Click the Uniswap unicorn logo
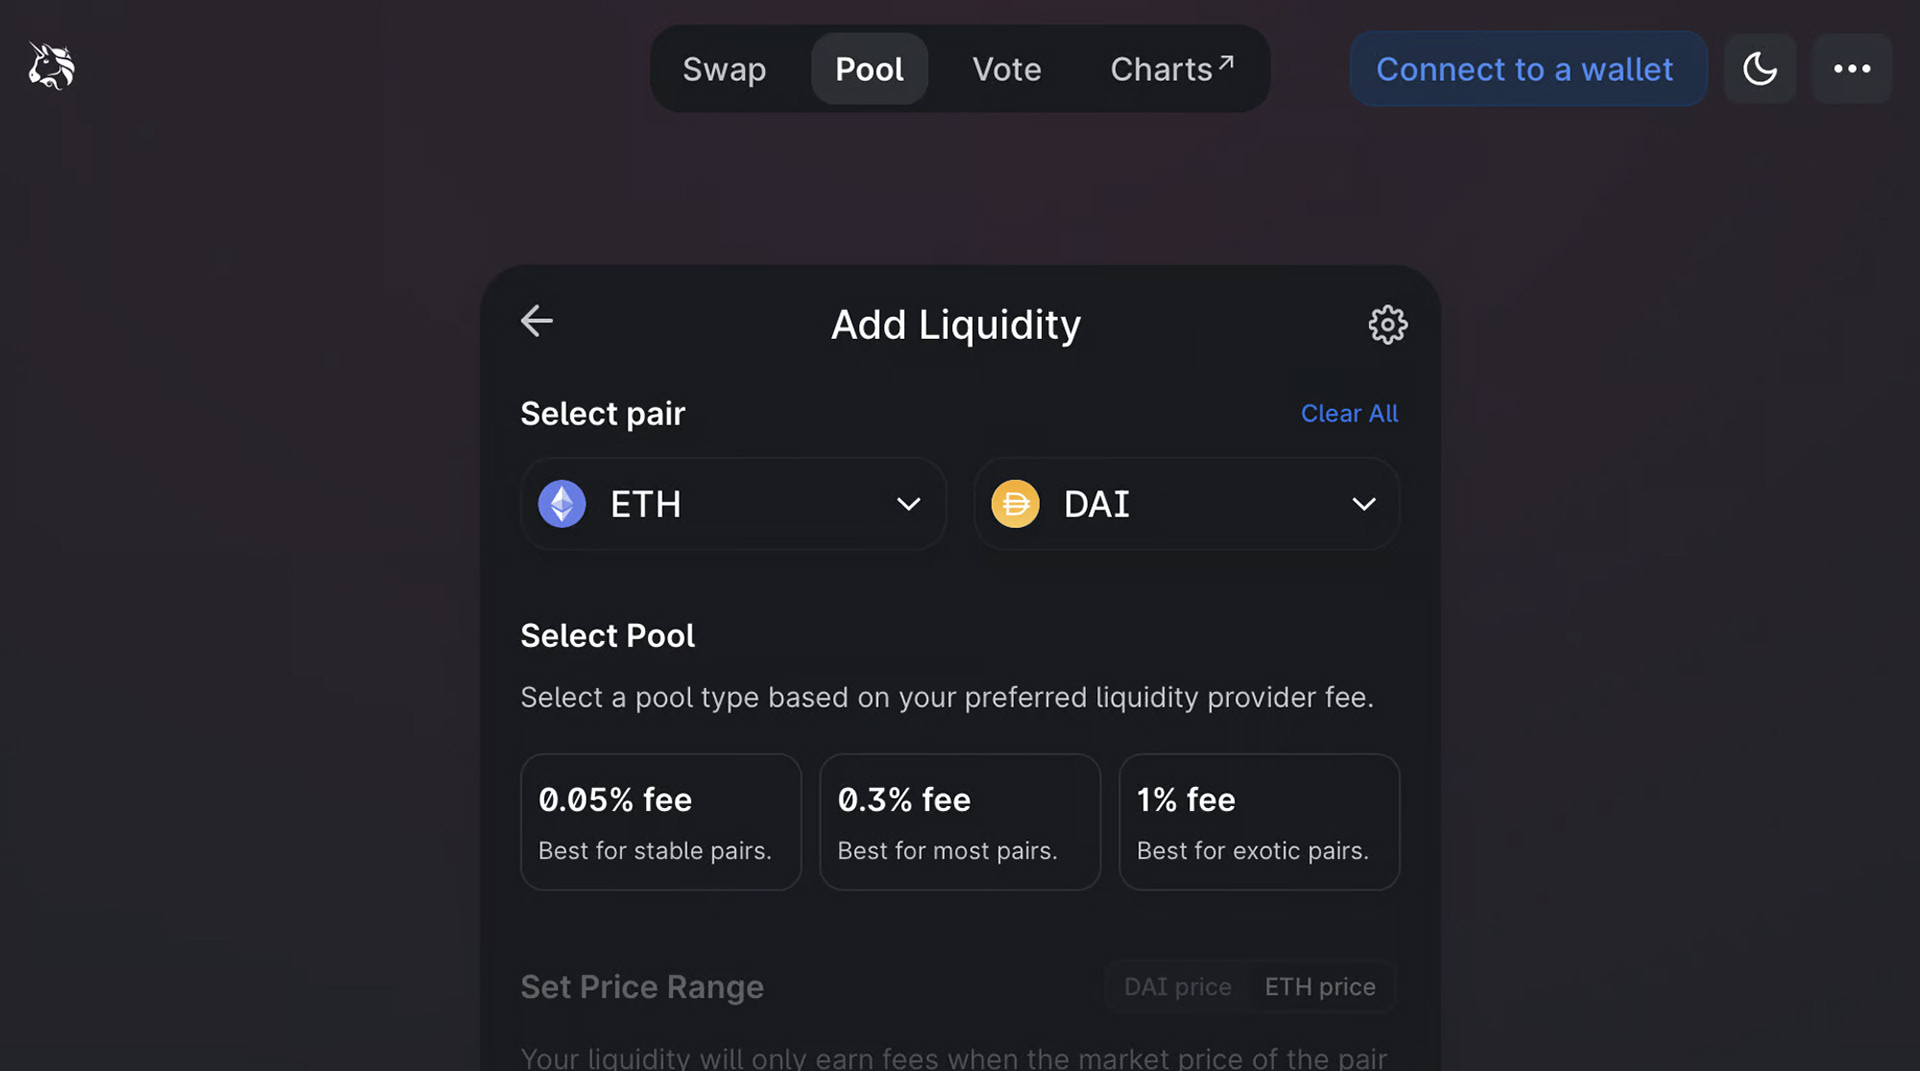 click(51, 67)
